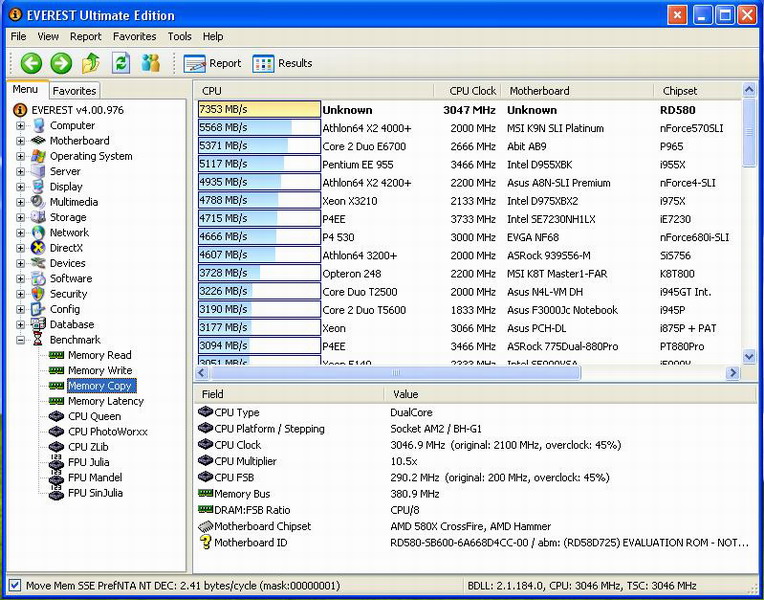Click the Config tree icon

(38, 309)
